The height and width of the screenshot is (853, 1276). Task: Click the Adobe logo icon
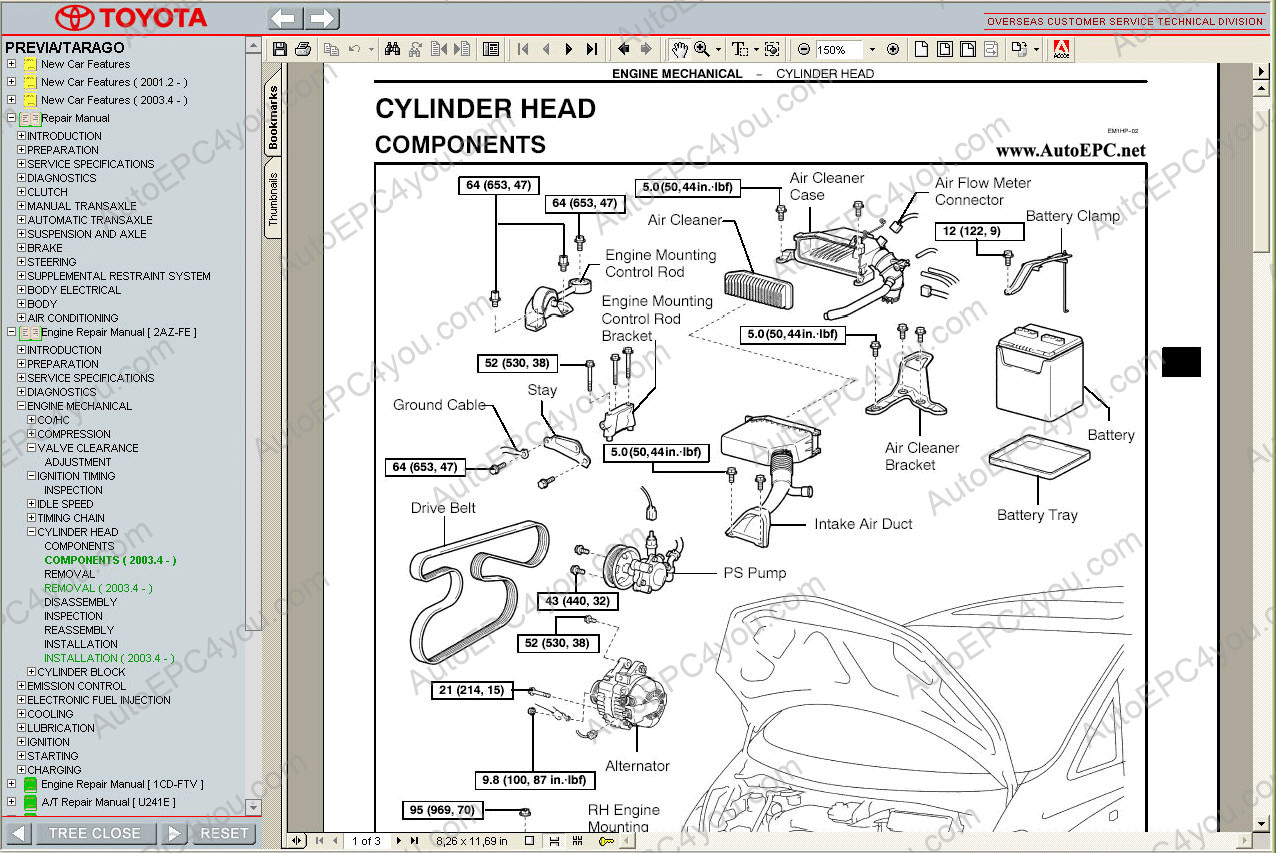1062,49
